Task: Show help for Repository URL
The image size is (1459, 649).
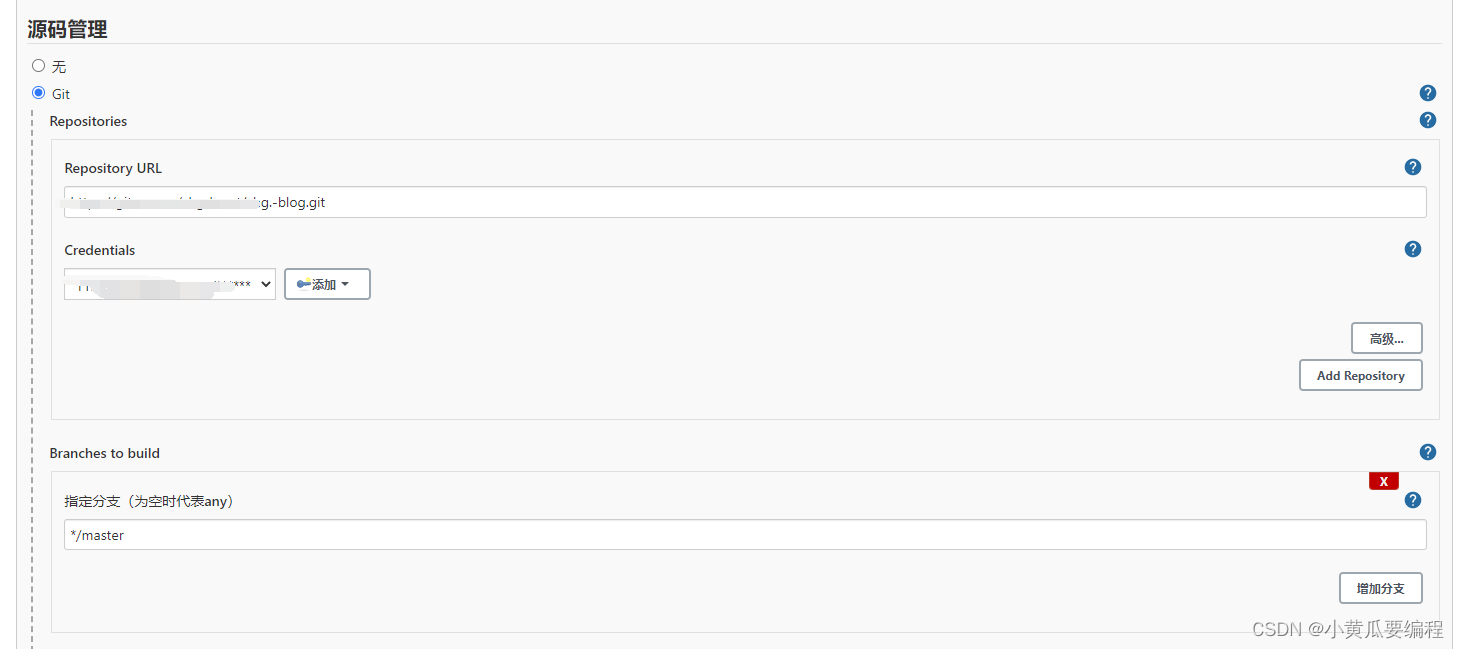Action: point(1412,167)
